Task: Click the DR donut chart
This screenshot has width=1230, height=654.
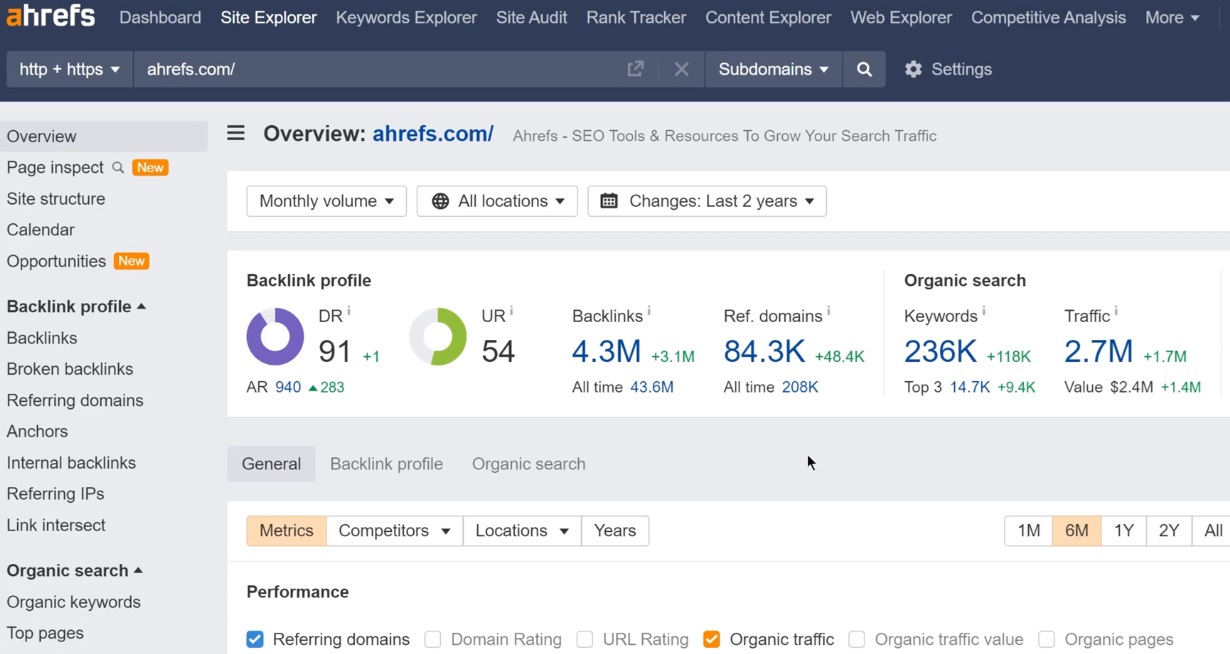Action: pyautogui.click(x=275, y=336)
